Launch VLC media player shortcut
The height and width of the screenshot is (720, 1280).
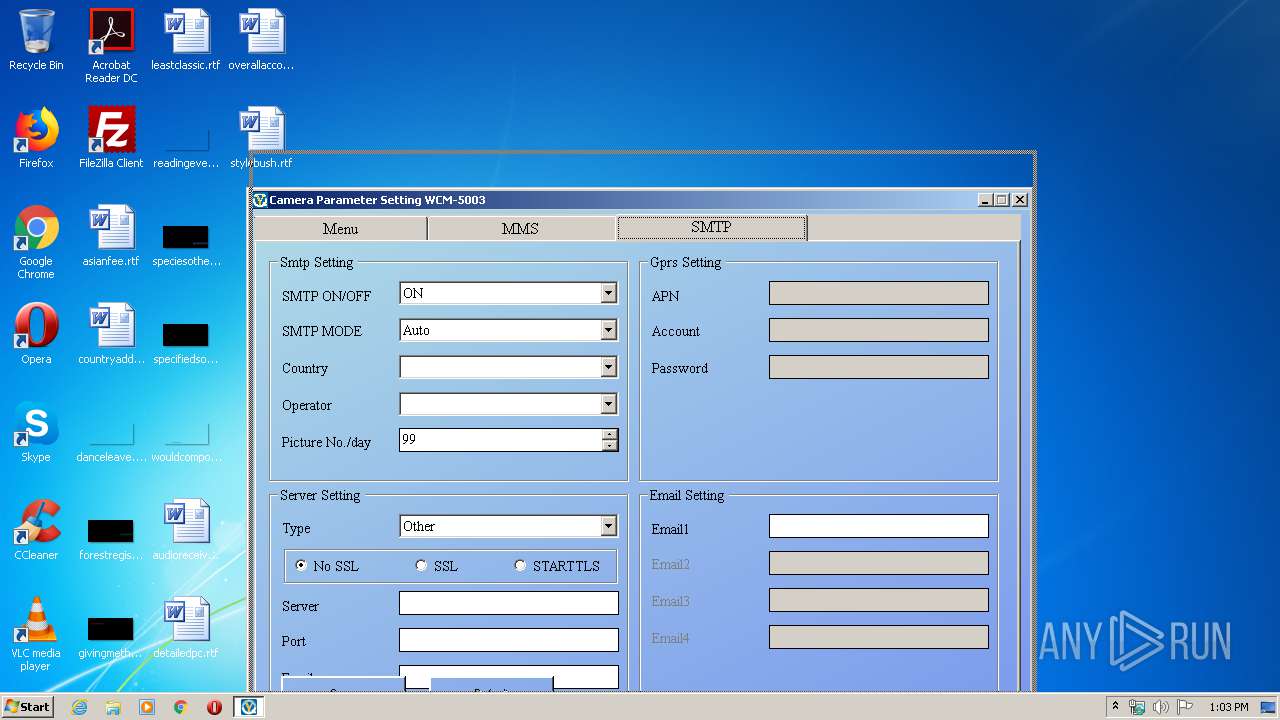tap(36, 634)
